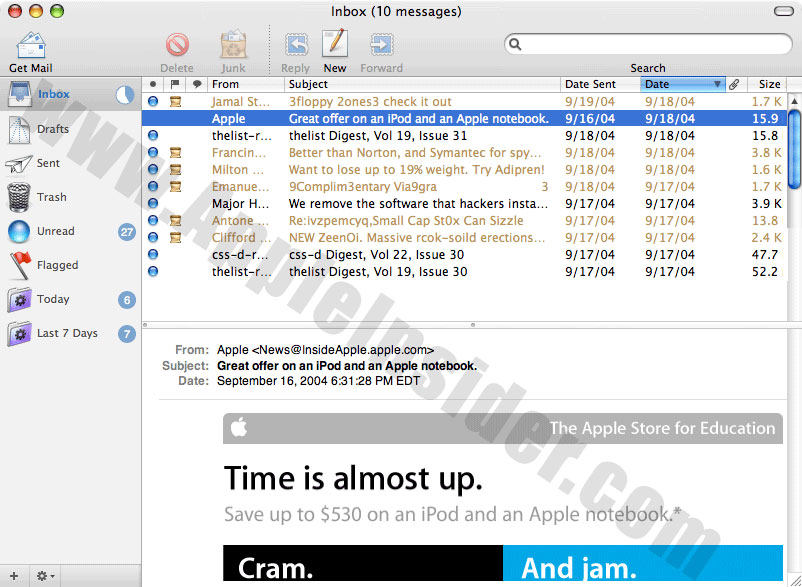Click junk bag icon on Francin... row
The image size is (802, 587).
point(175,153)
